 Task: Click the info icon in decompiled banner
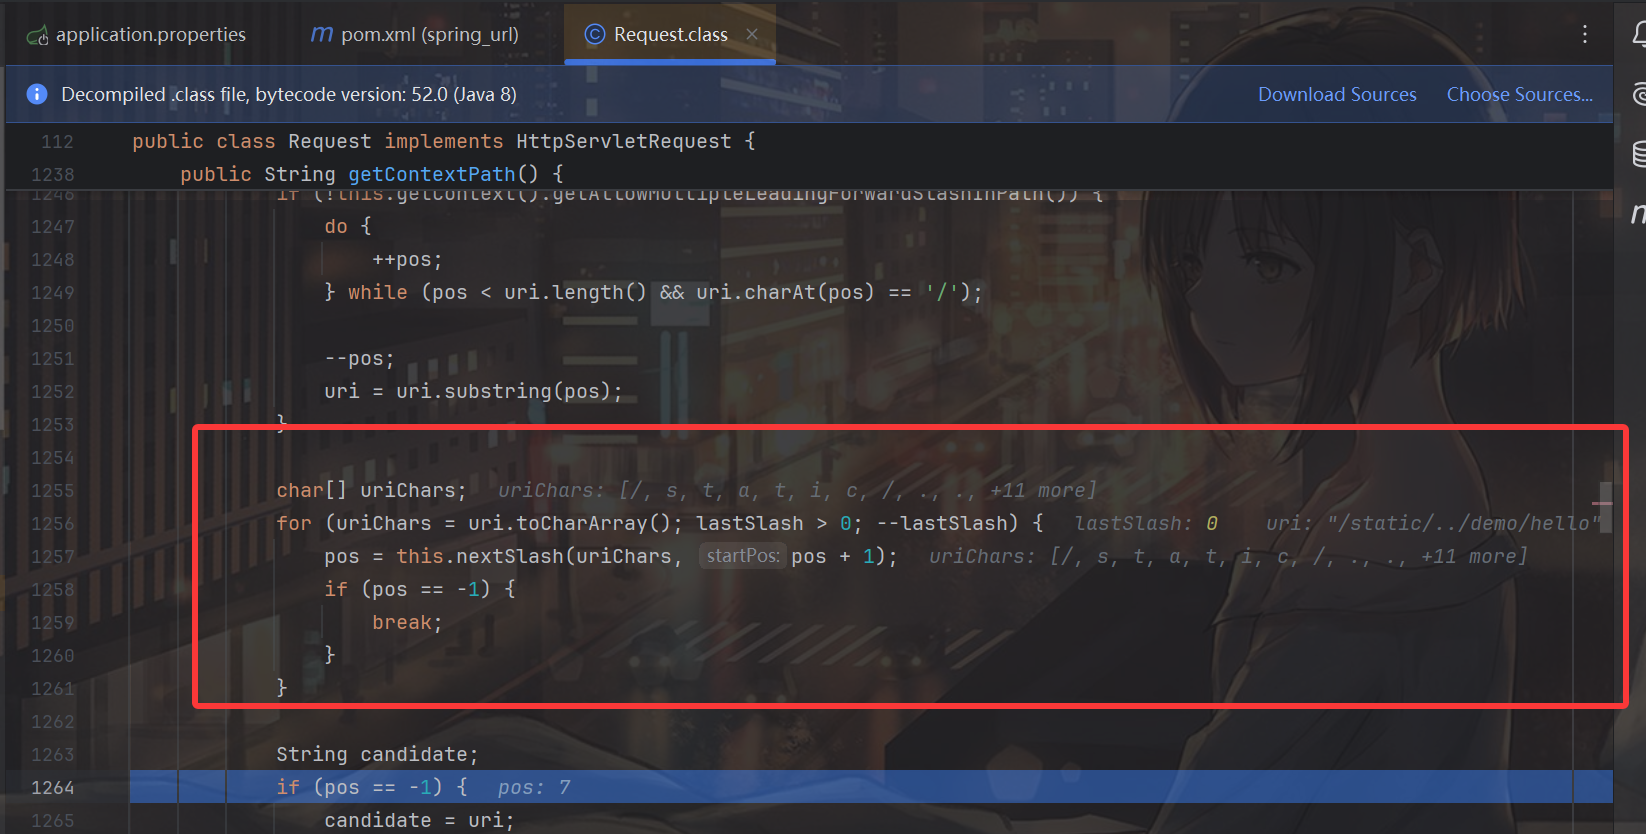coord(37,94)
